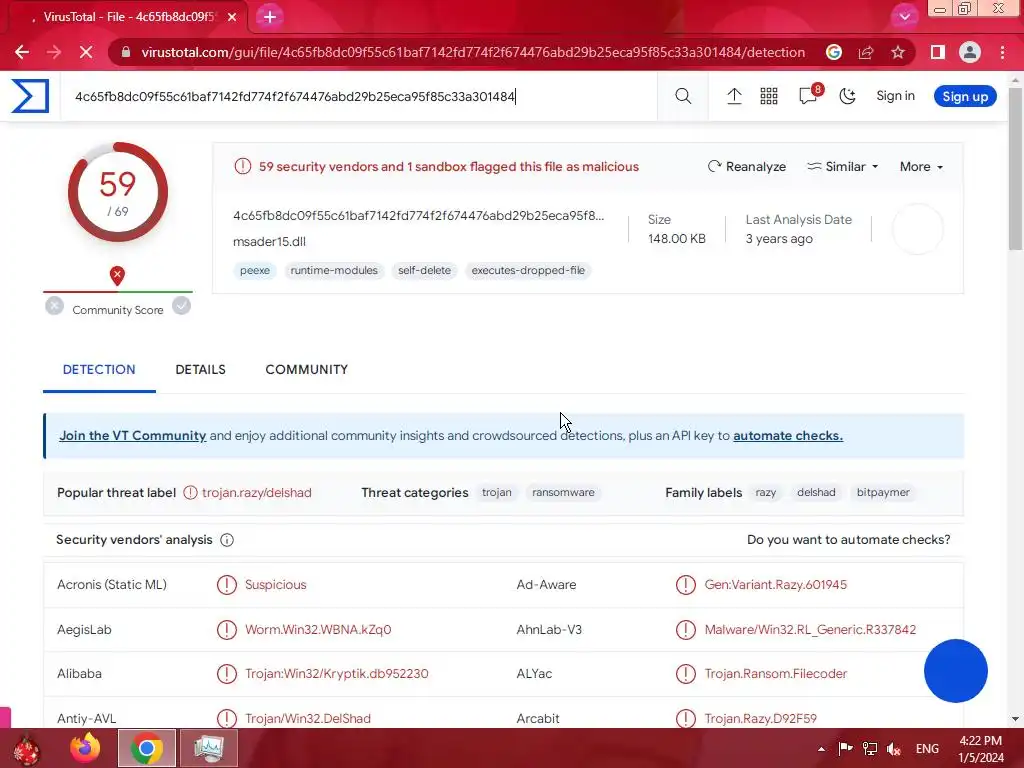The width and height of the screenshot is (1024, 768).
Task: Click the VirusTotal logo icon
Action: [30, 96]
